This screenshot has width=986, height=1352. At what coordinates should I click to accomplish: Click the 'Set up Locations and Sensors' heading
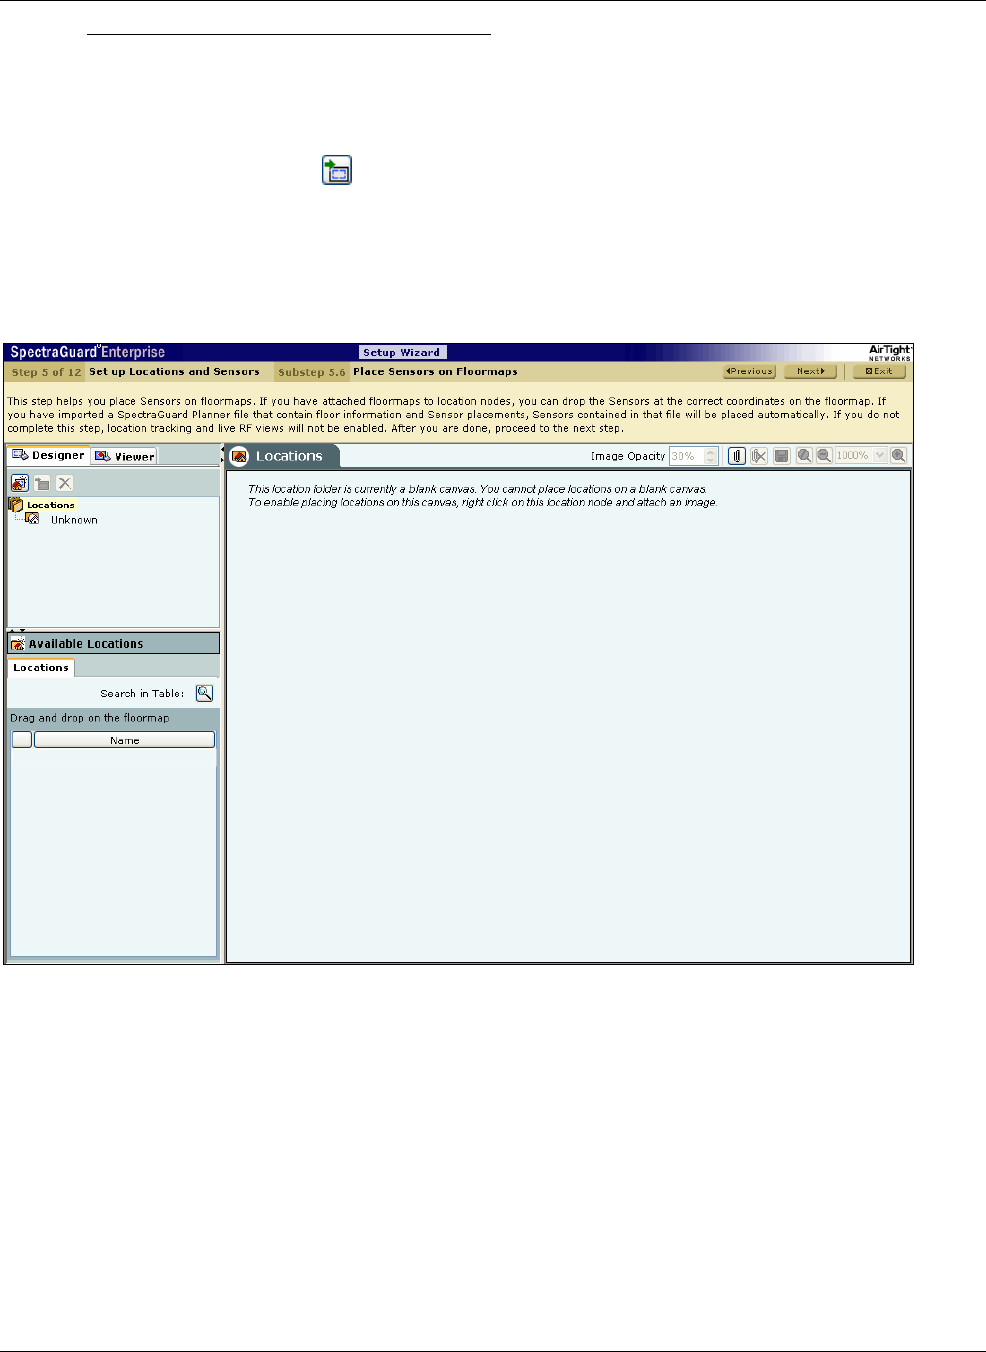pos(174,371)
